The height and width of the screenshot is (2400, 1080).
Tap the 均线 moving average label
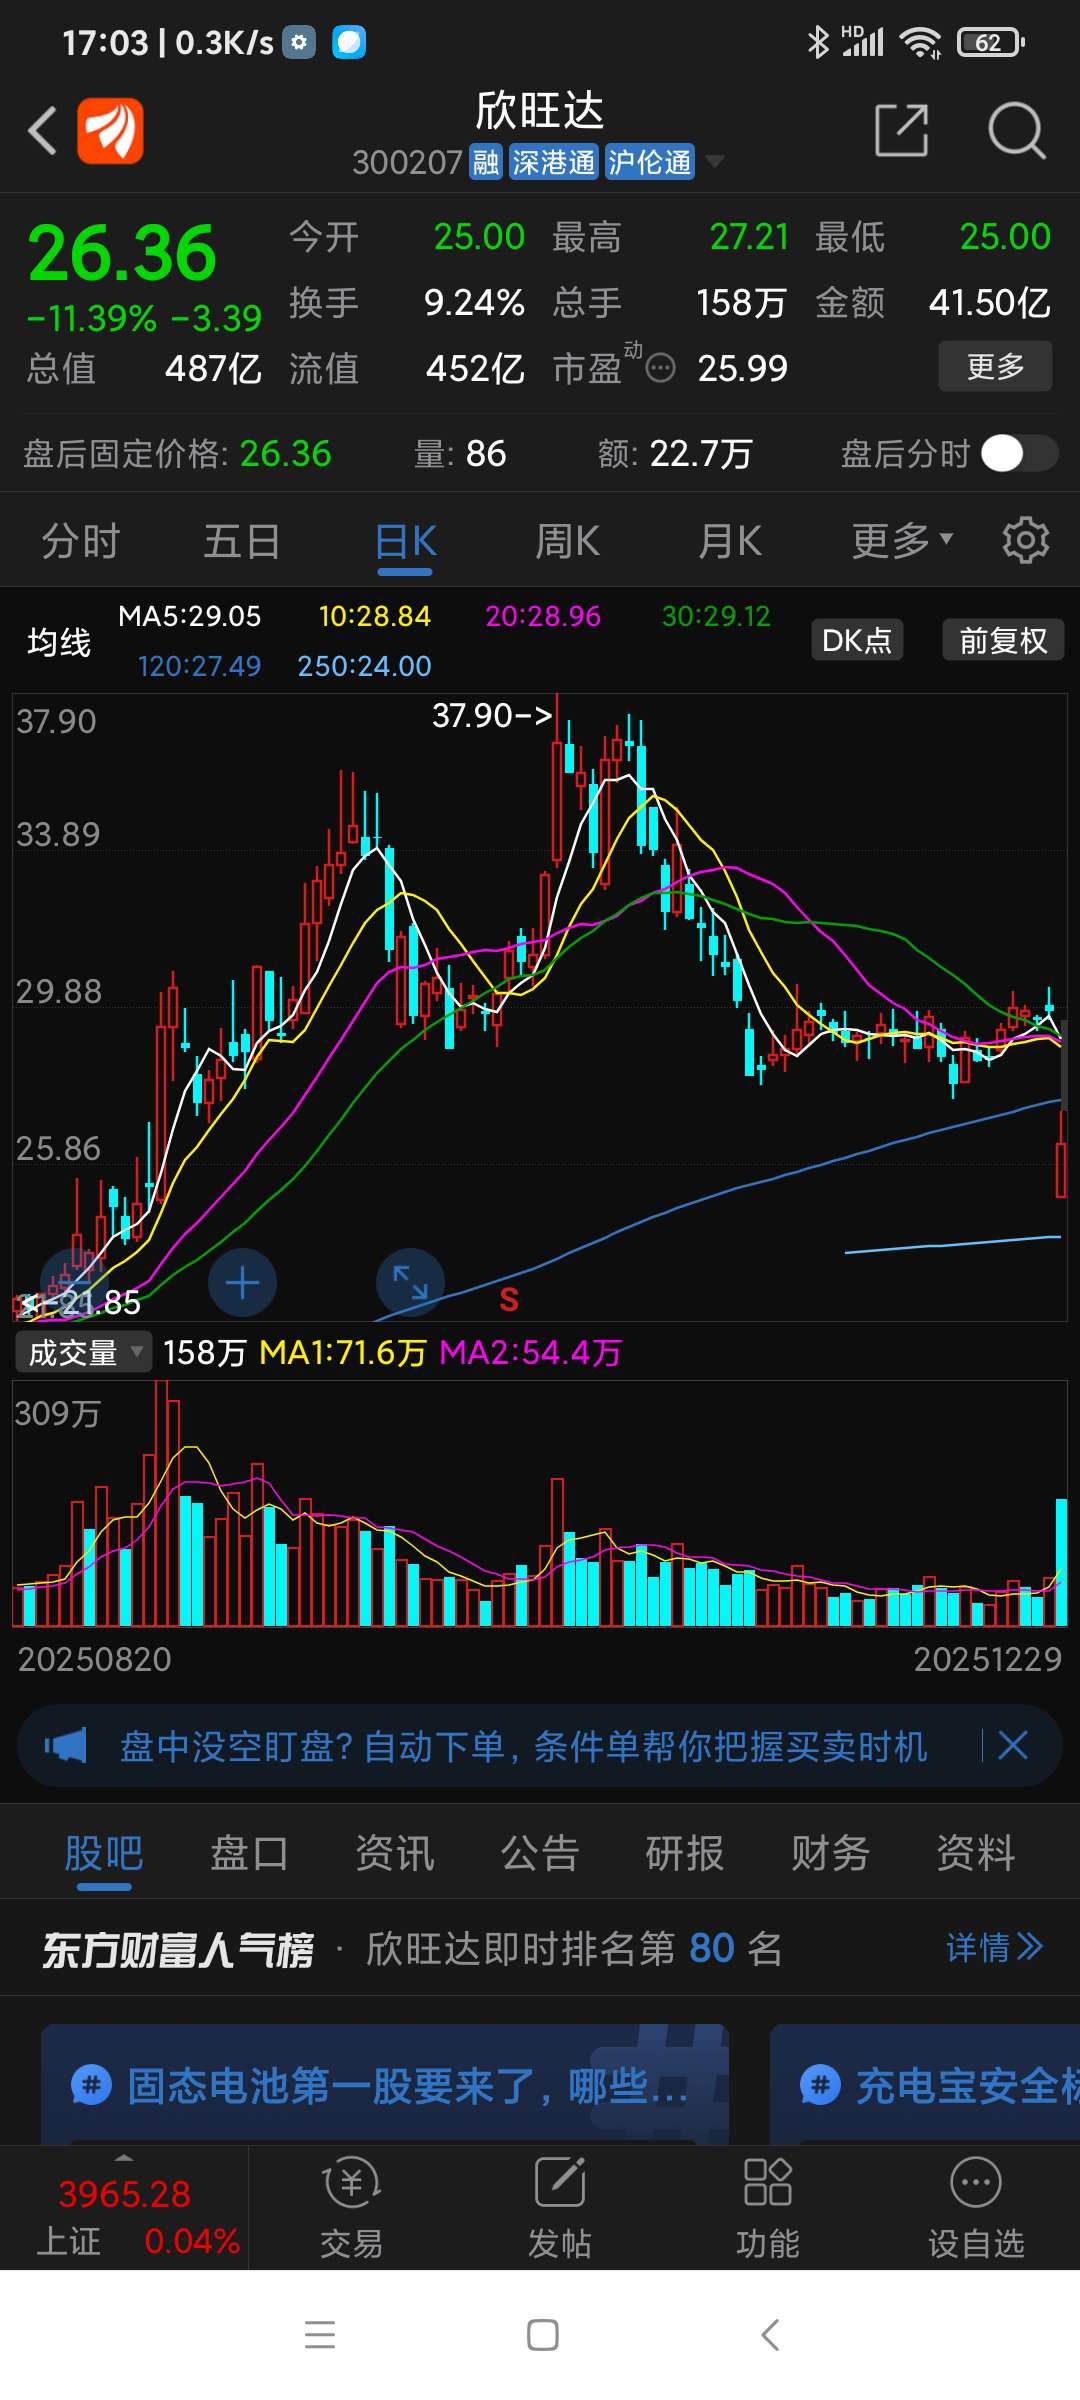coord(59,641)
